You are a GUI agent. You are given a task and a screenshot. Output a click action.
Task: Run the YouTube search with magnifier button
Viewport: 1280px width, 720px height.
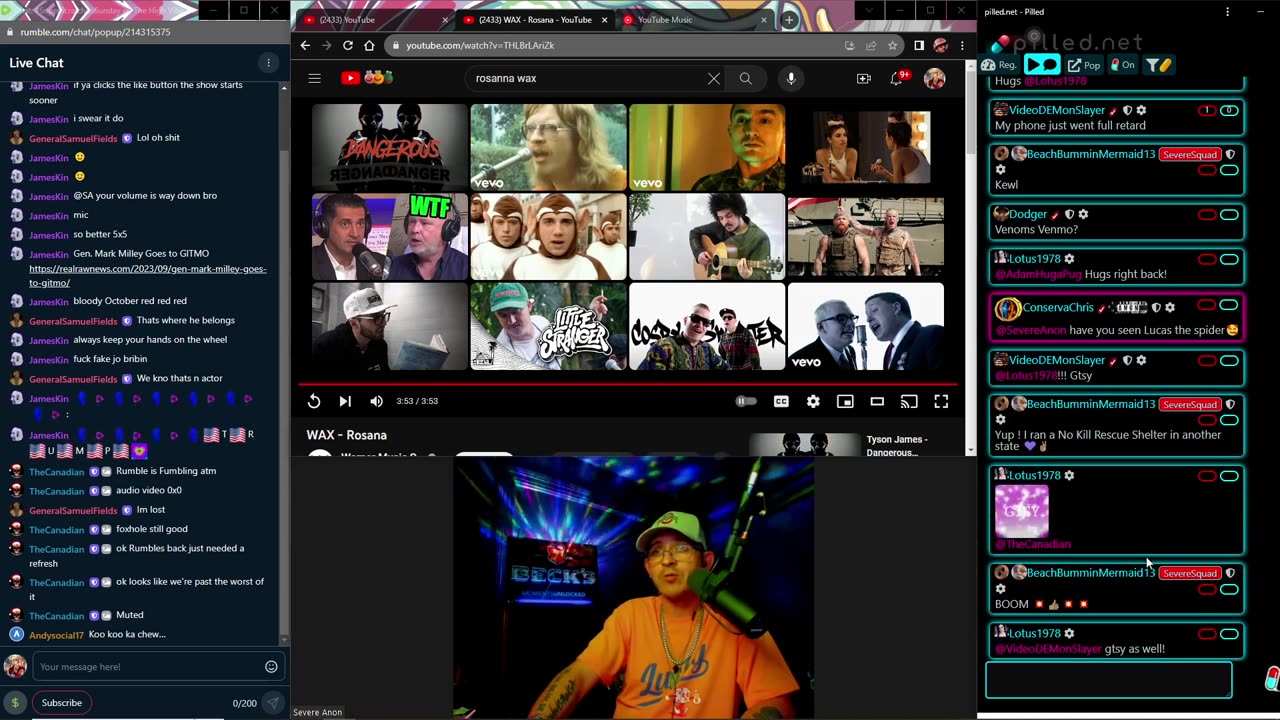click(x=745, y=78)
